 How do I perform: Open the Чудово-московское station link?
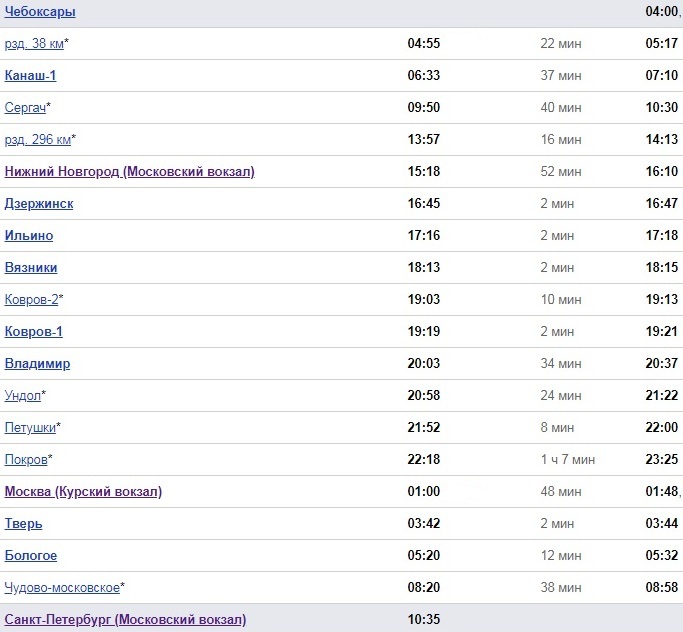tap(62, 588)
